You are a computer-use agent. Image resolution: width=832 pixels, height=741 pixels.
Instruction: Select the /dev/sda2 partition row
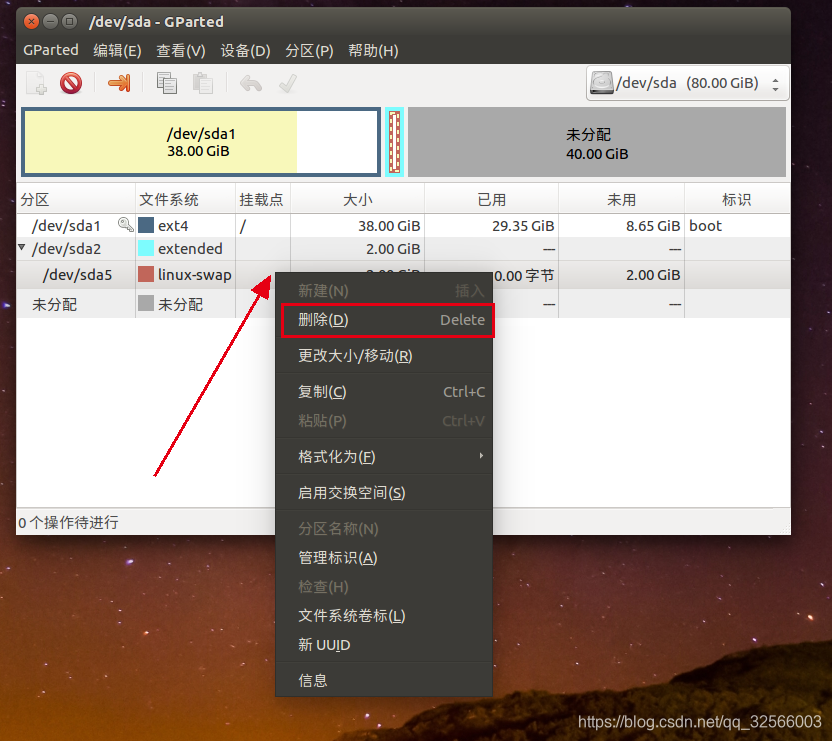tap(403, 248)
